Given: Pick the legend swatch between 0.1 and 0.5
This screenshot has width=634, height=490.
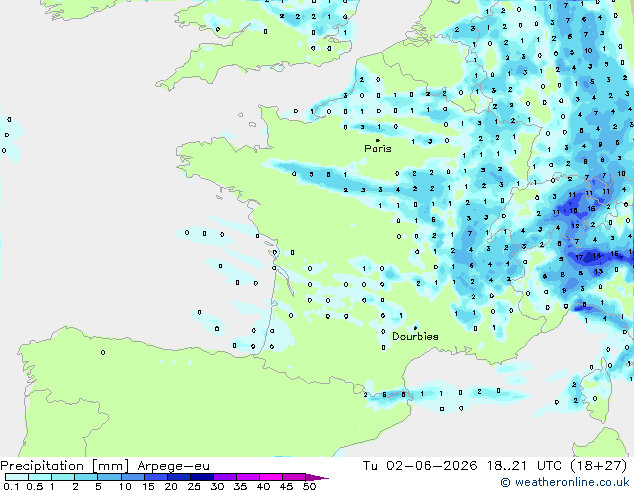Looking at the screenshot, I should [17, 477].
